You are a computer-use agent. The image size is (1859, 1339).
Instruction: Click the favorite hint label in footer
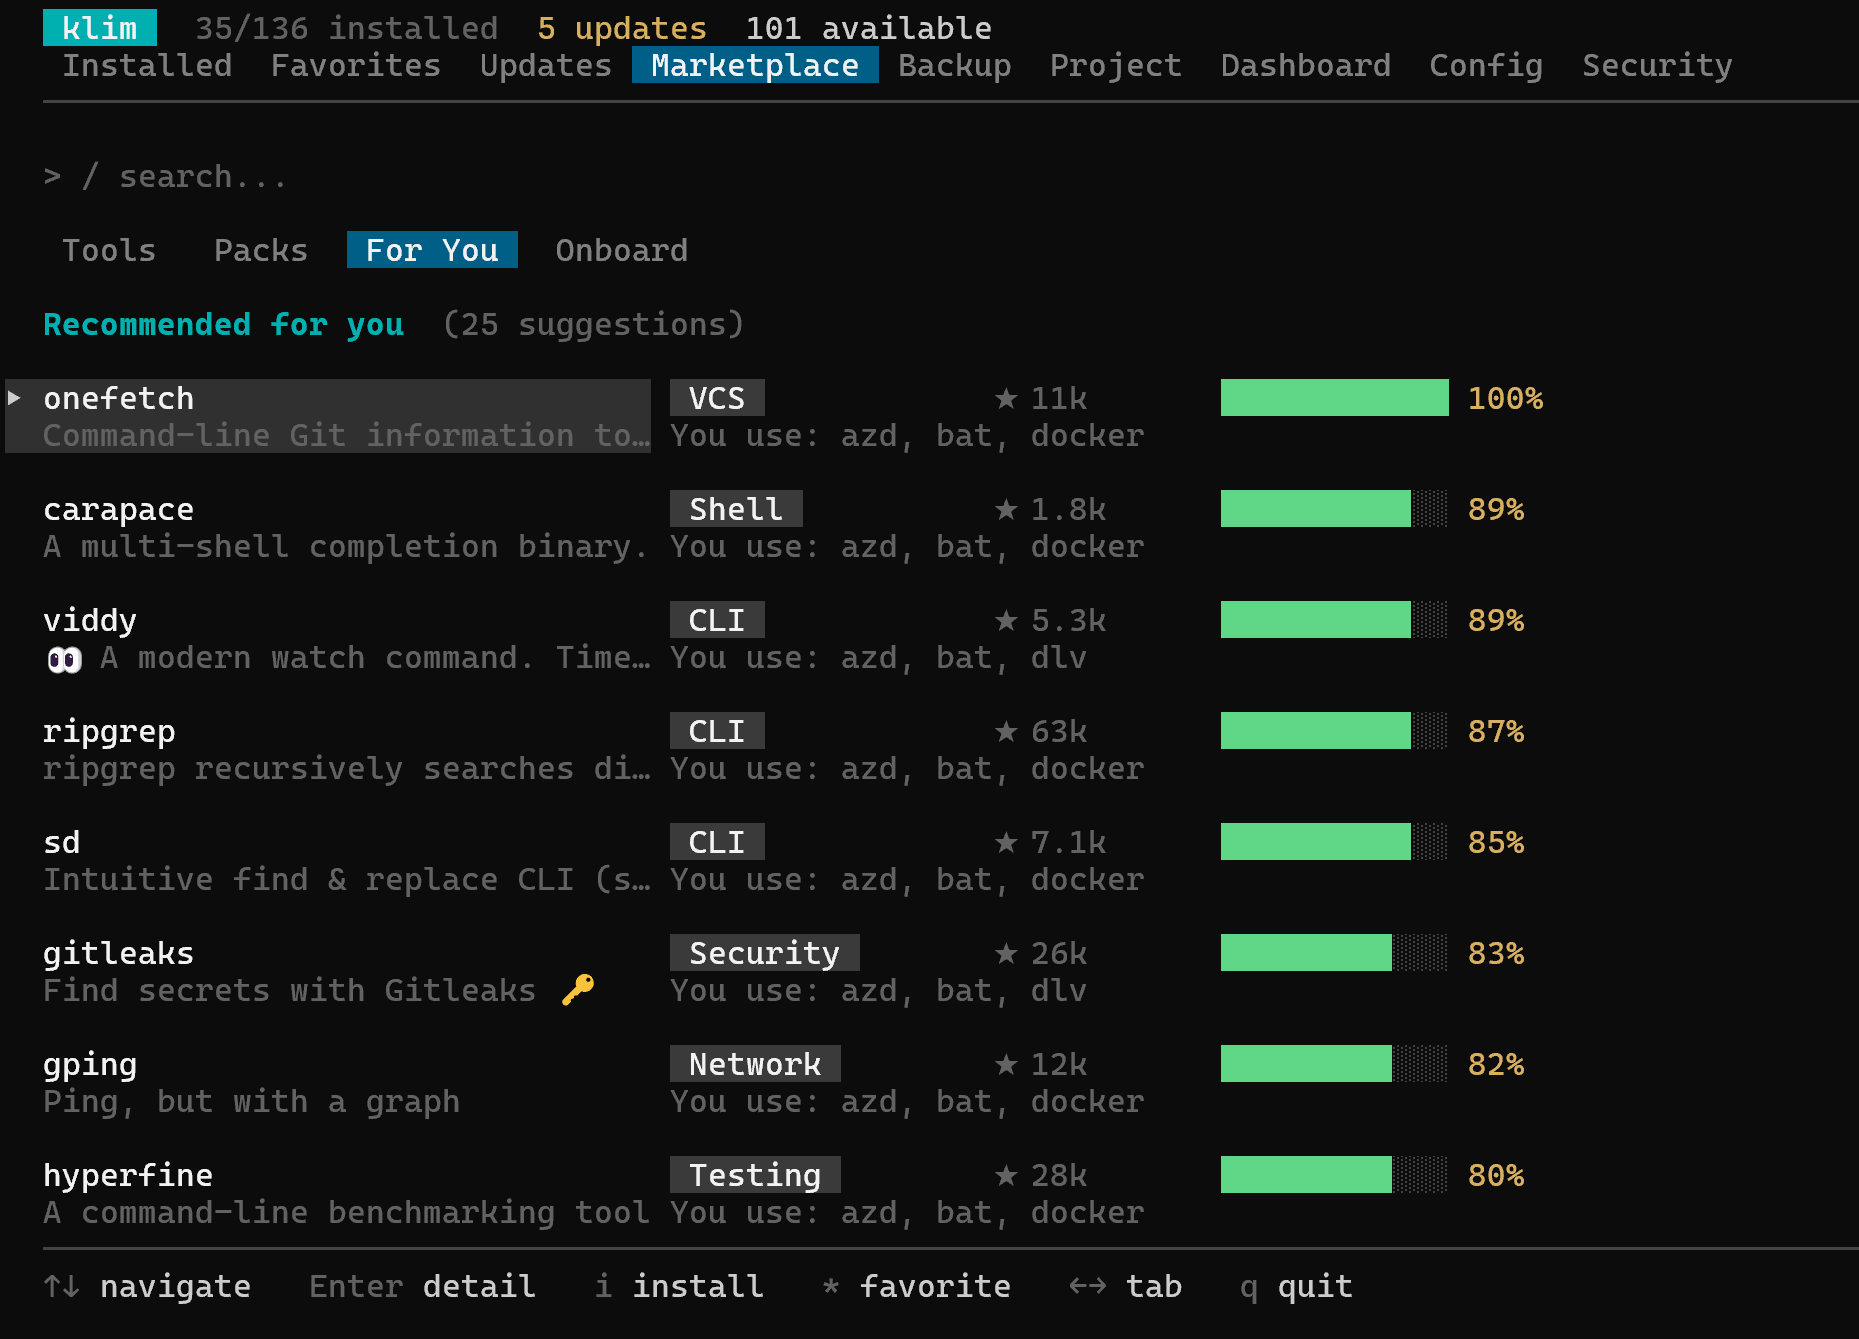coord(936,1286)
